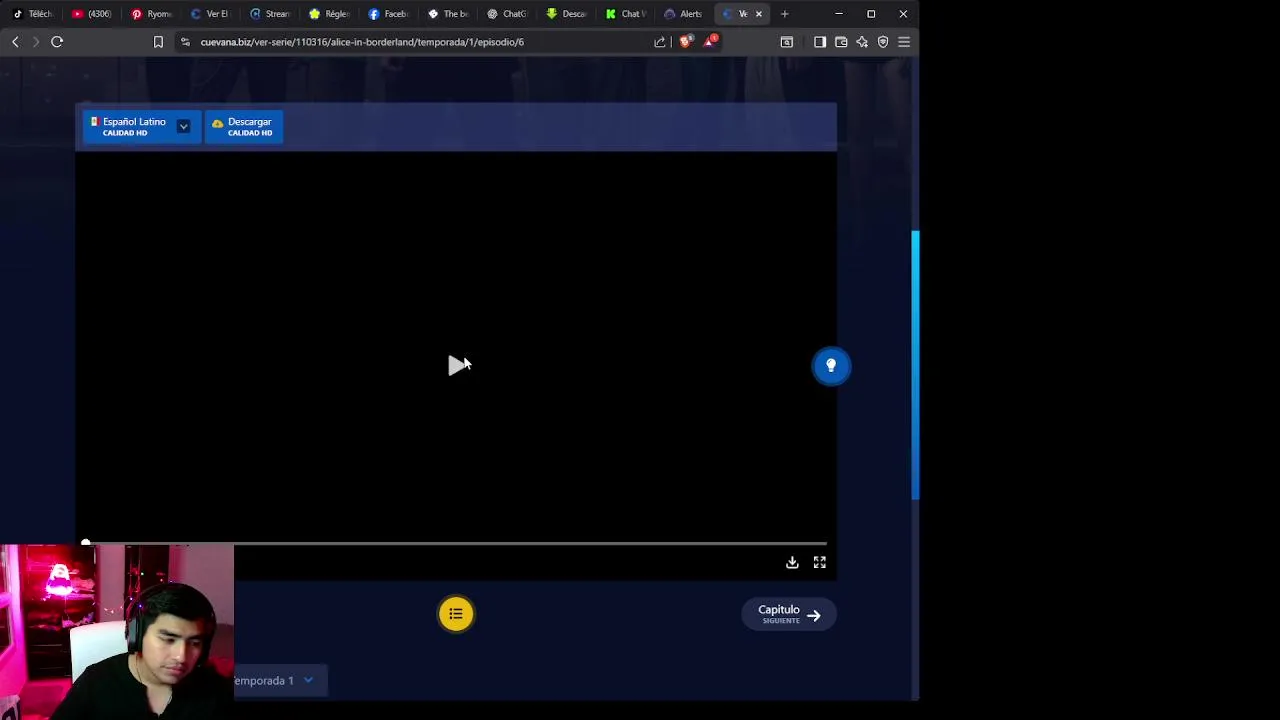Click the Descargar Calidad HD button
This screenshot has height=720, width=1280.
tap(244, 127)
